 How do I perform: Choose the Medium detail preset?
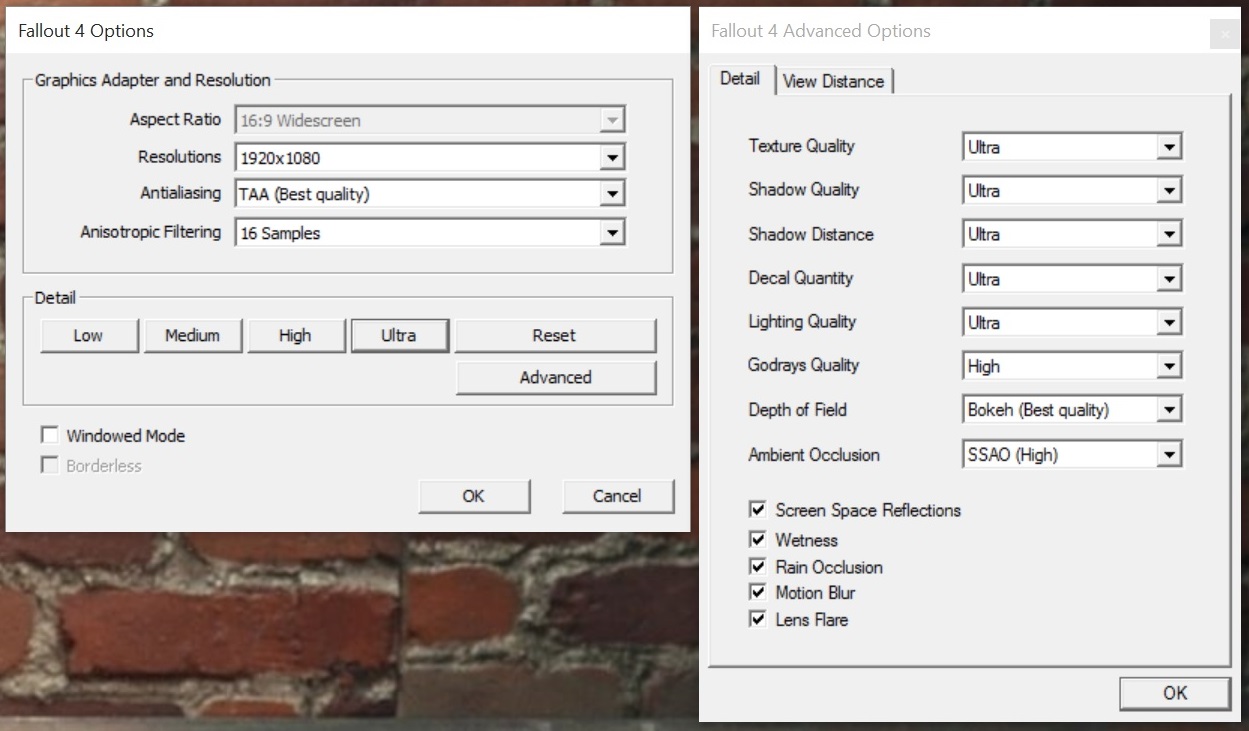192,336
